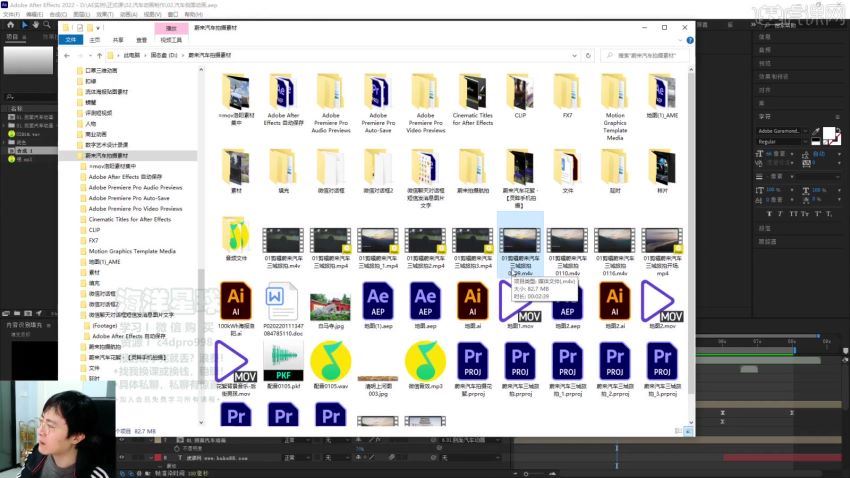Click the character fill color swatch
Image resolution: width=850 pixels, height=478 pixels.
tap(829, 133)
